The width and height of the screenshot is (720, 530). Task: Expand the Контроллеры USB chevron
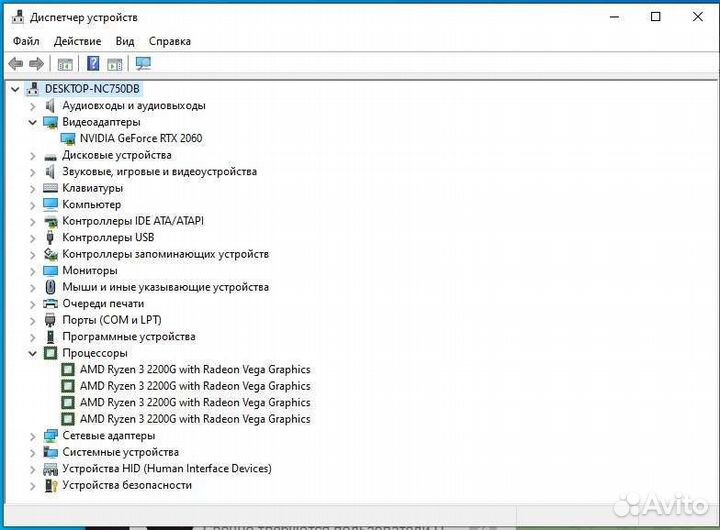point(33,238)
